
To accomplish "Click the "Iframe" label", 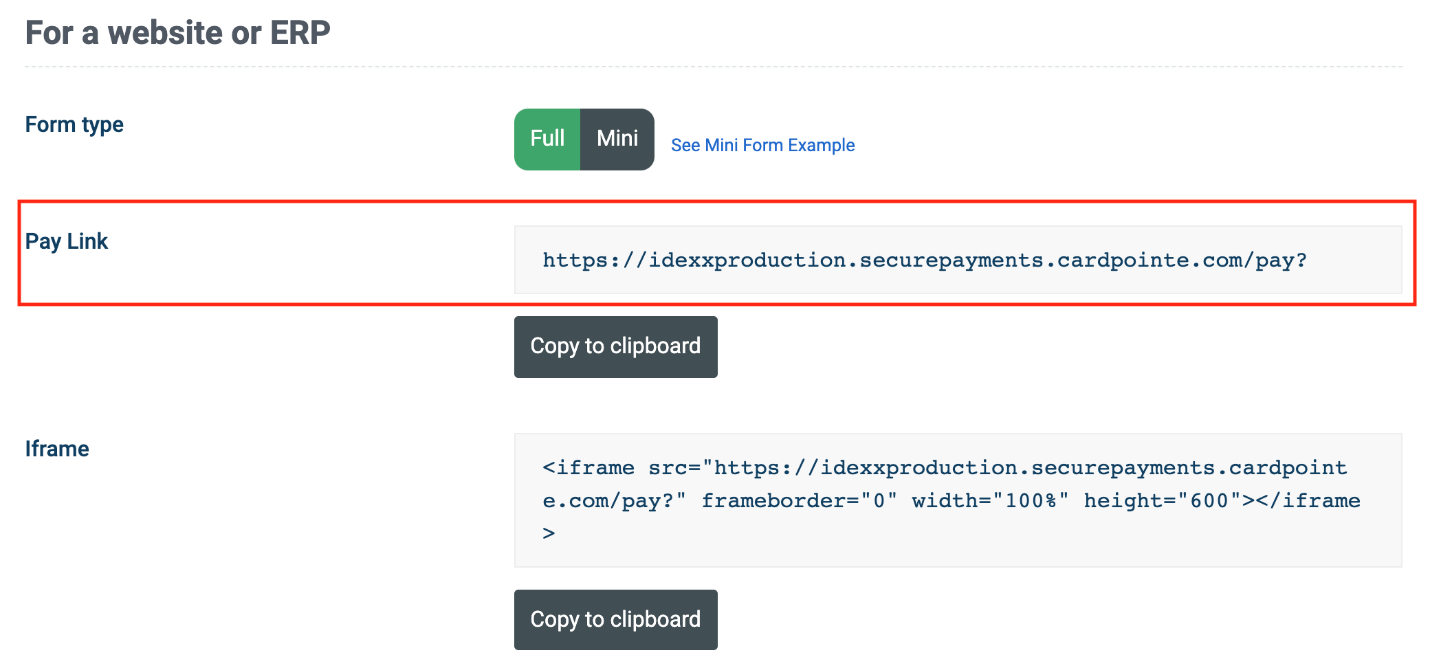I will (x=57, y=449).
